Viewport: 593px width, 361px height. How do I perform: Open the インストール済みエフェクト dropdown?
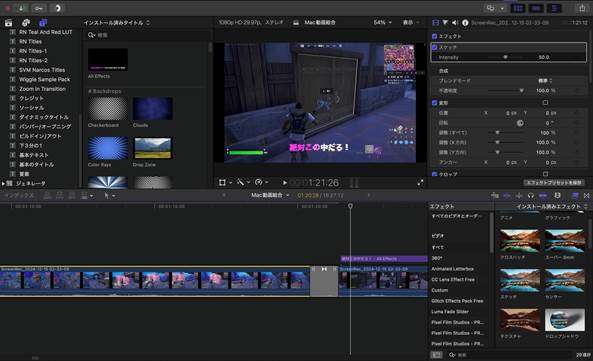click(x=552, y=206)
